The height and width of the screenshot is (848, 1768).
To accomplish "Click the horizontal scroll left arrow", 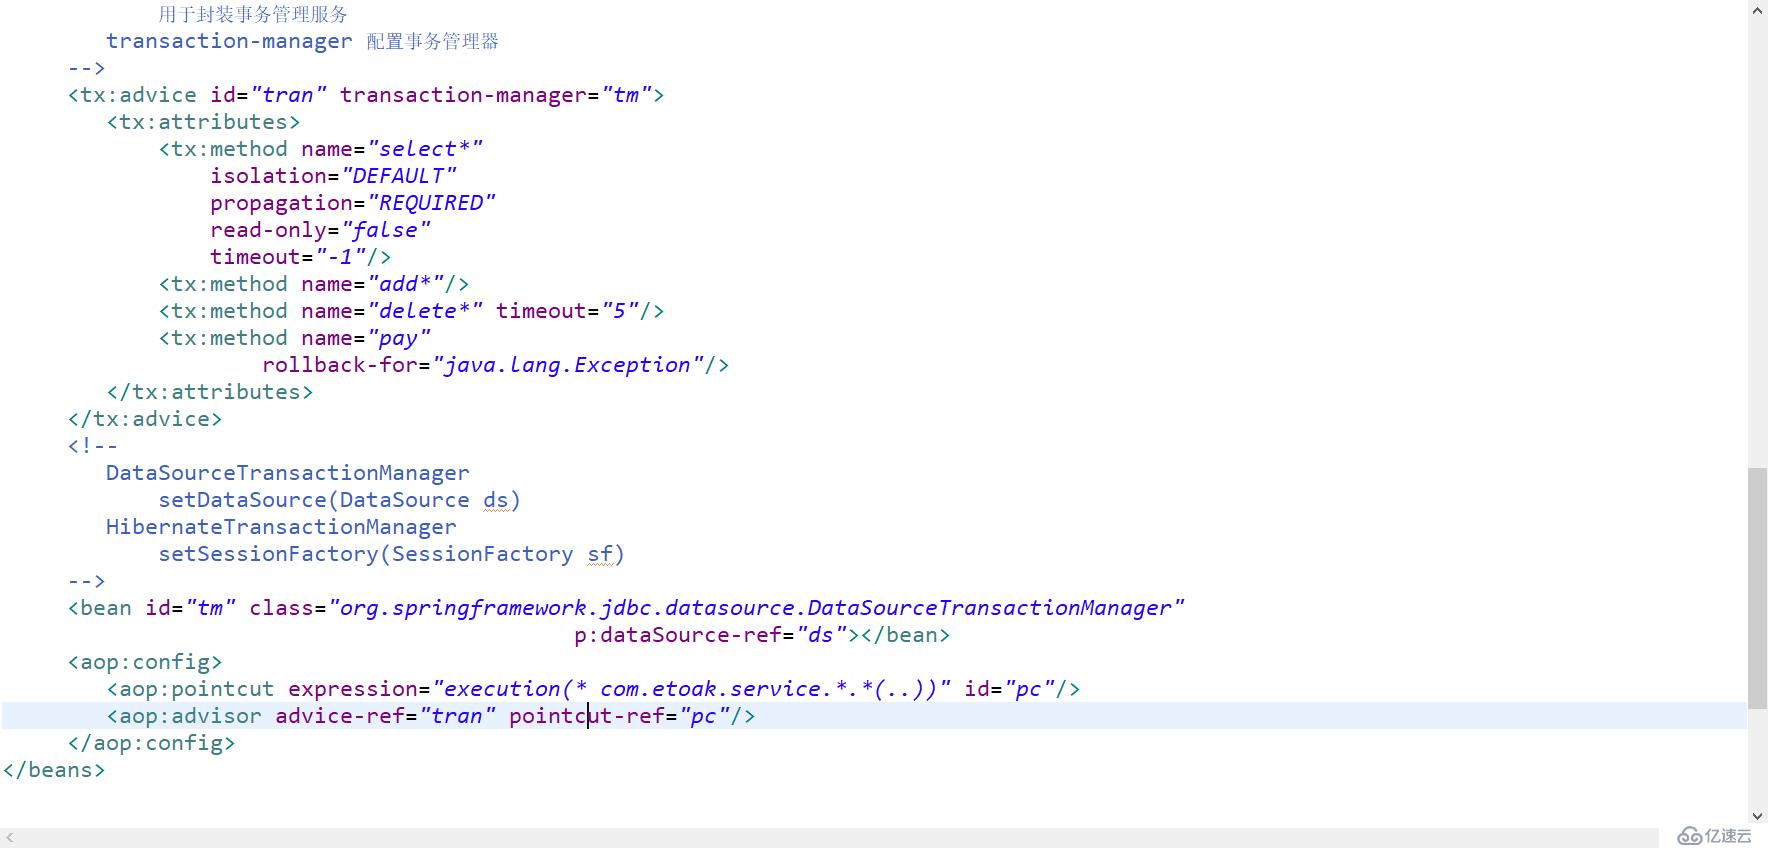I will click(x=9, y=838).
